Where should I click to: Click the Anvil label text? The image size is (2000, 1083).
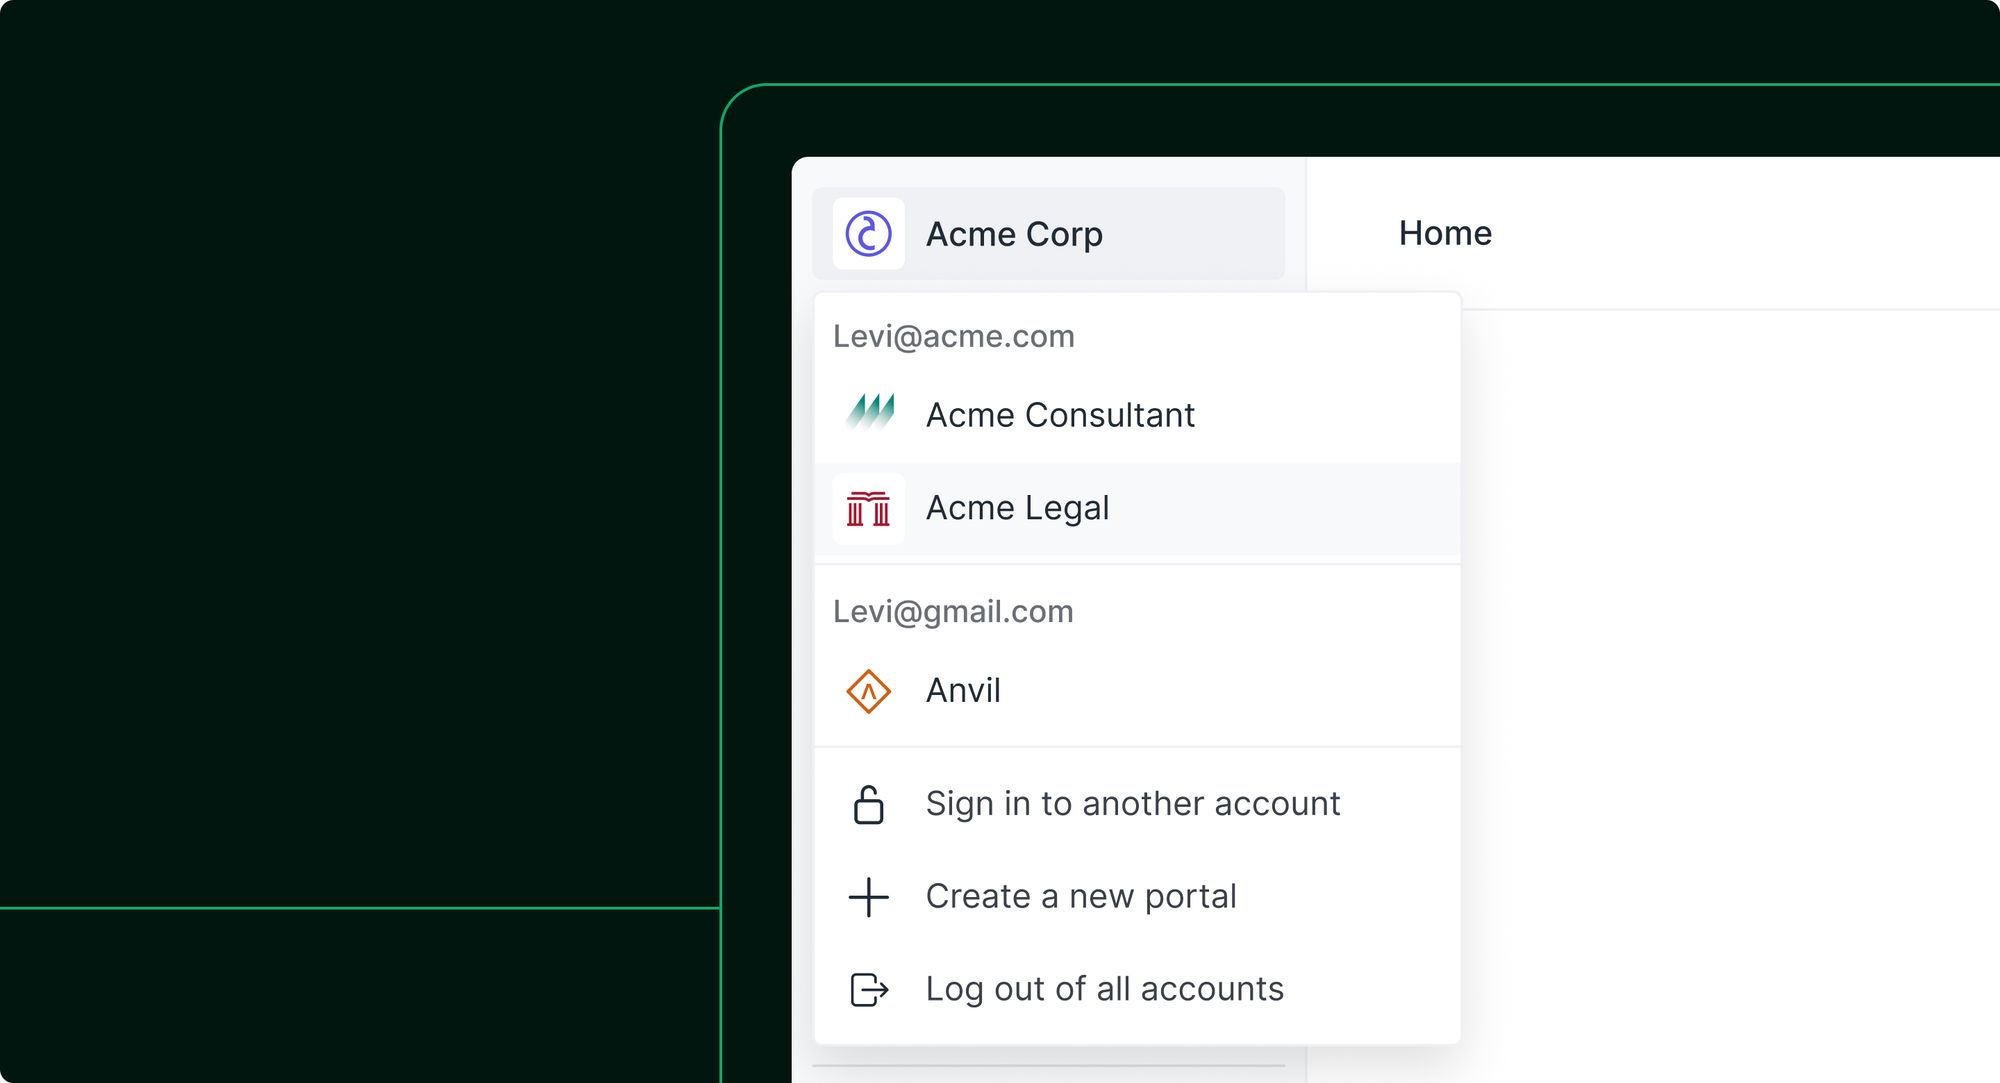(963, 691)
